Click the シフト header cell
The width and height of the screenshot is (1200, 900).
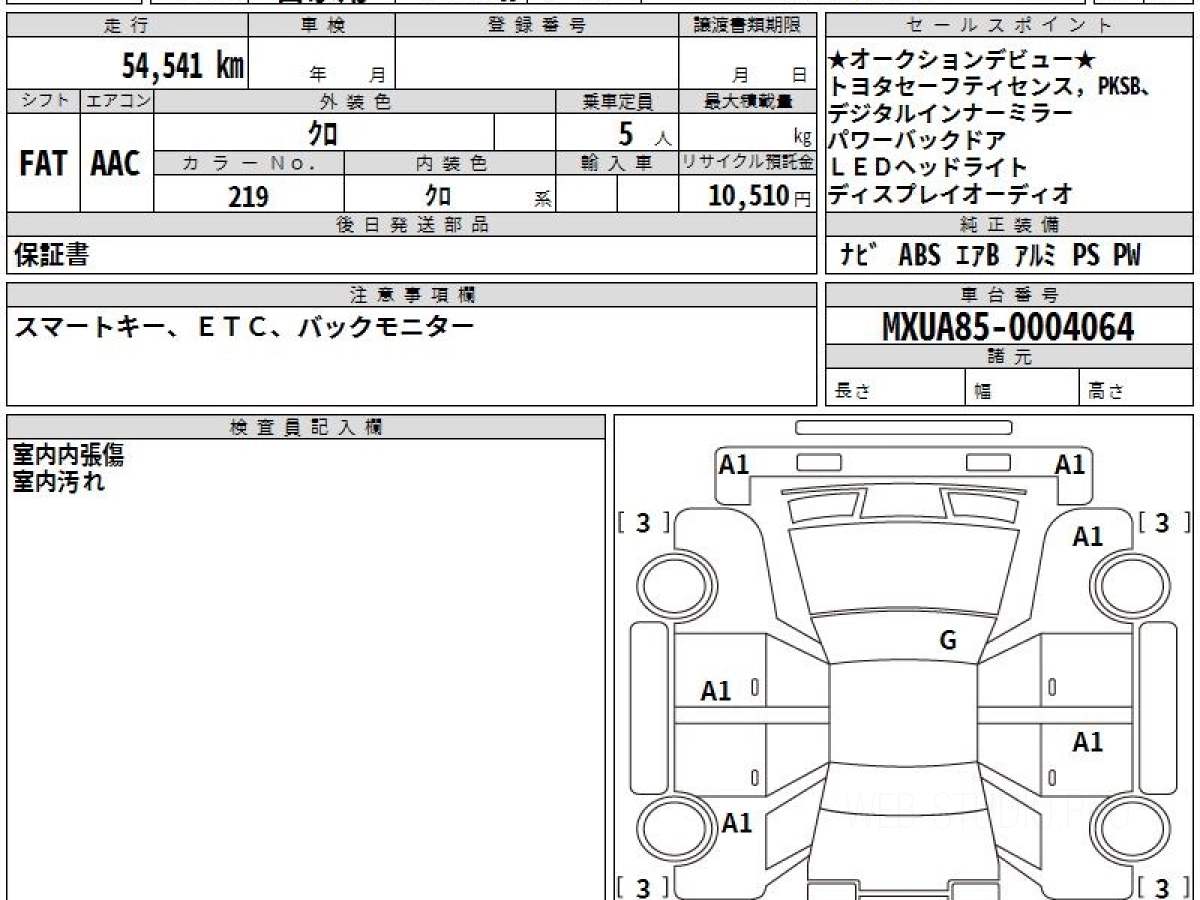(43, 101)
